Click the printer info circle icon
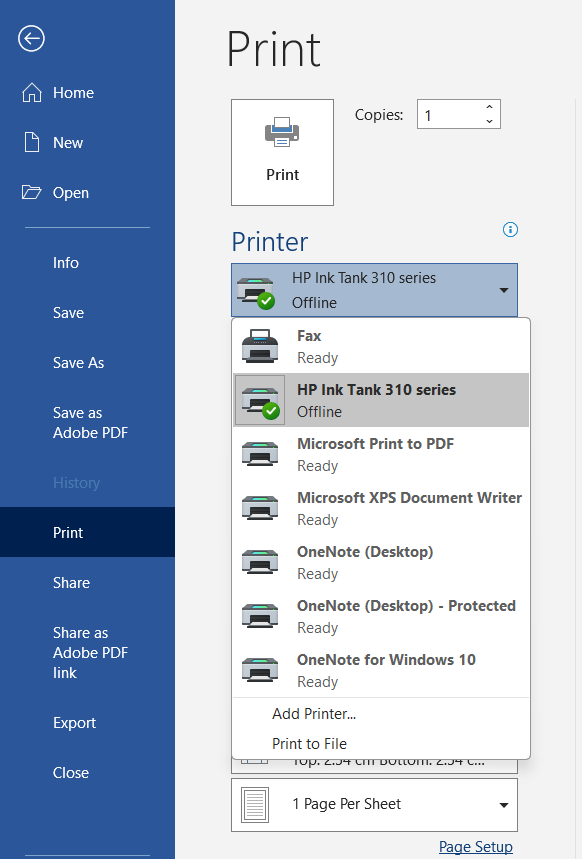This screenshot has width=582, height=859. point(510,230)
